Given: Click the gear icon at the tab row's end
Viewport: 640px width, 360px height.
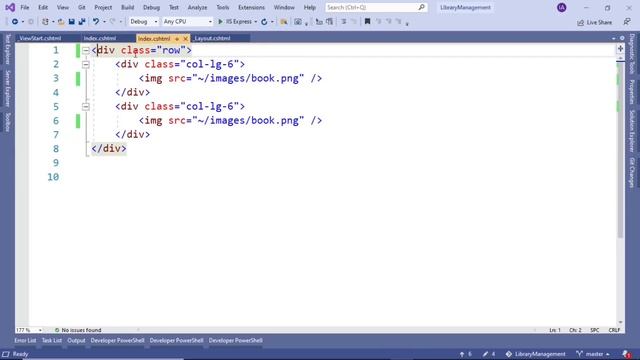Looking at the screenshot, I should [x=622, y=38].
